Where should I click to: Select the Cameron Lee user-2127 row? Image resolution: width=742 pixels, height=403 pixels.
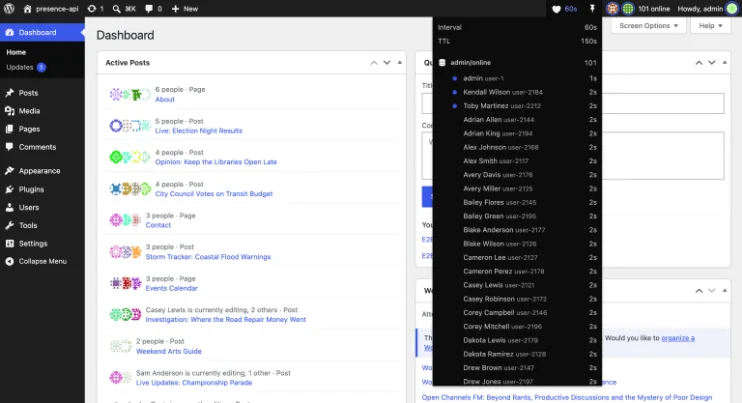[517, 257]
